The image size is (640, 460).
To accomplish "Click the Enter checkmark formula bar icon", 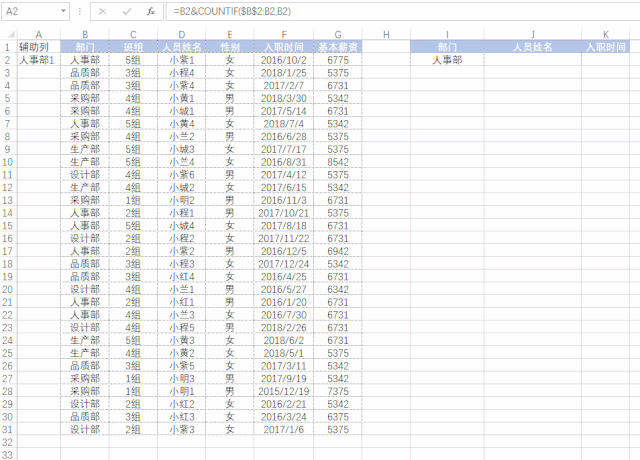I will (127, 11).
